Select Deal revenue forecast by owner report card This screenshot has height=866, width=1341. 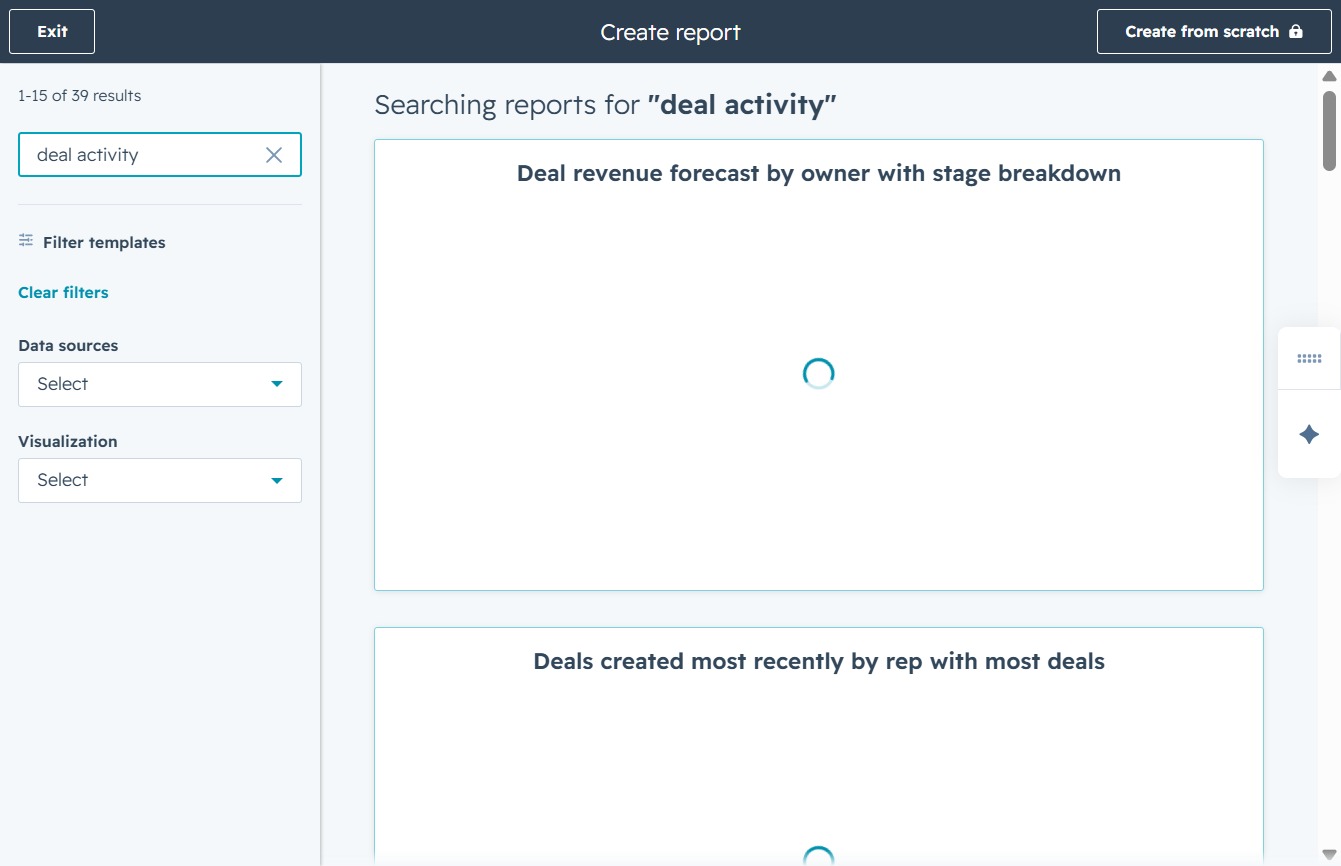coord(819,365)
